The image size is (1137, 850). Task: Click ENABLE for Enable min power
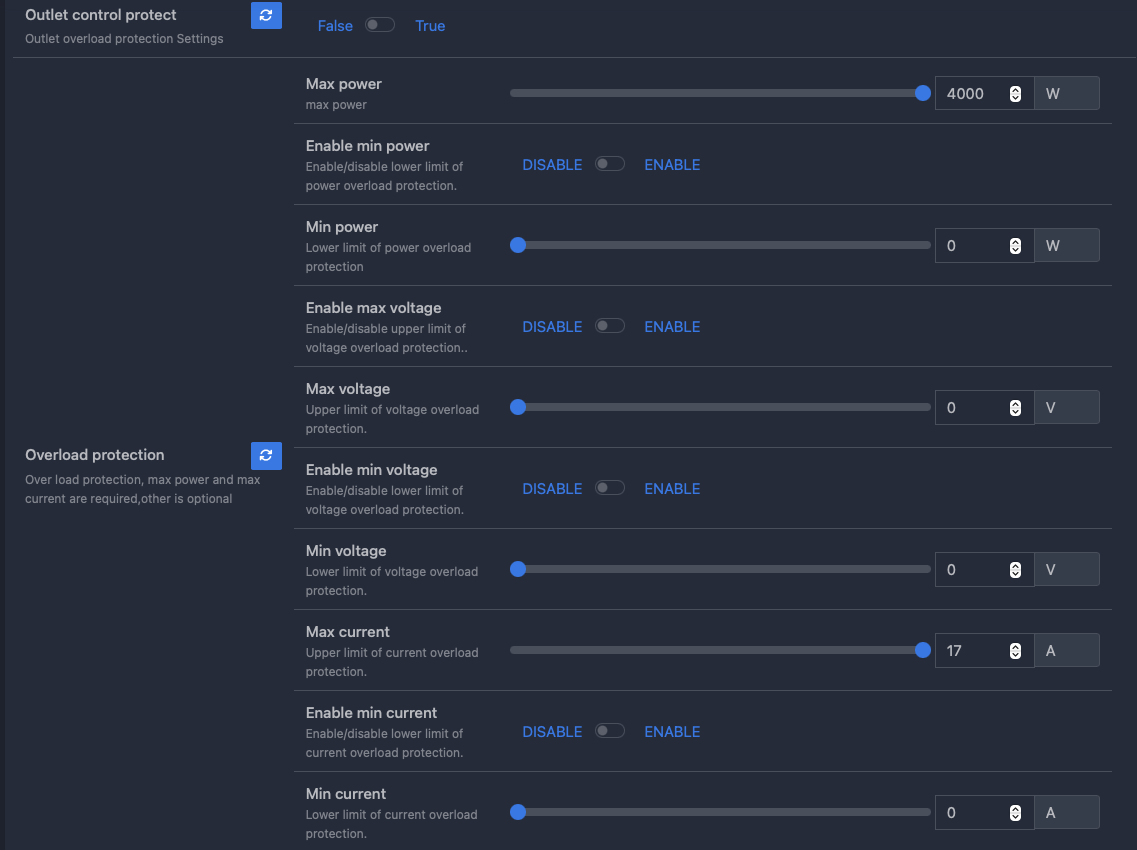[672, 165]
